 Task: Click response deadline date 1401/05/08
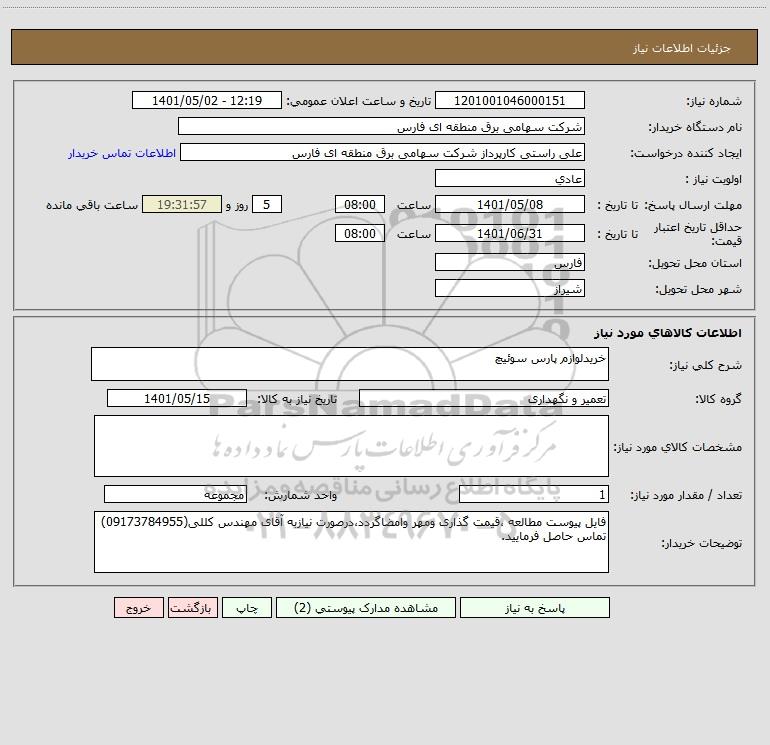click(510, 204)
